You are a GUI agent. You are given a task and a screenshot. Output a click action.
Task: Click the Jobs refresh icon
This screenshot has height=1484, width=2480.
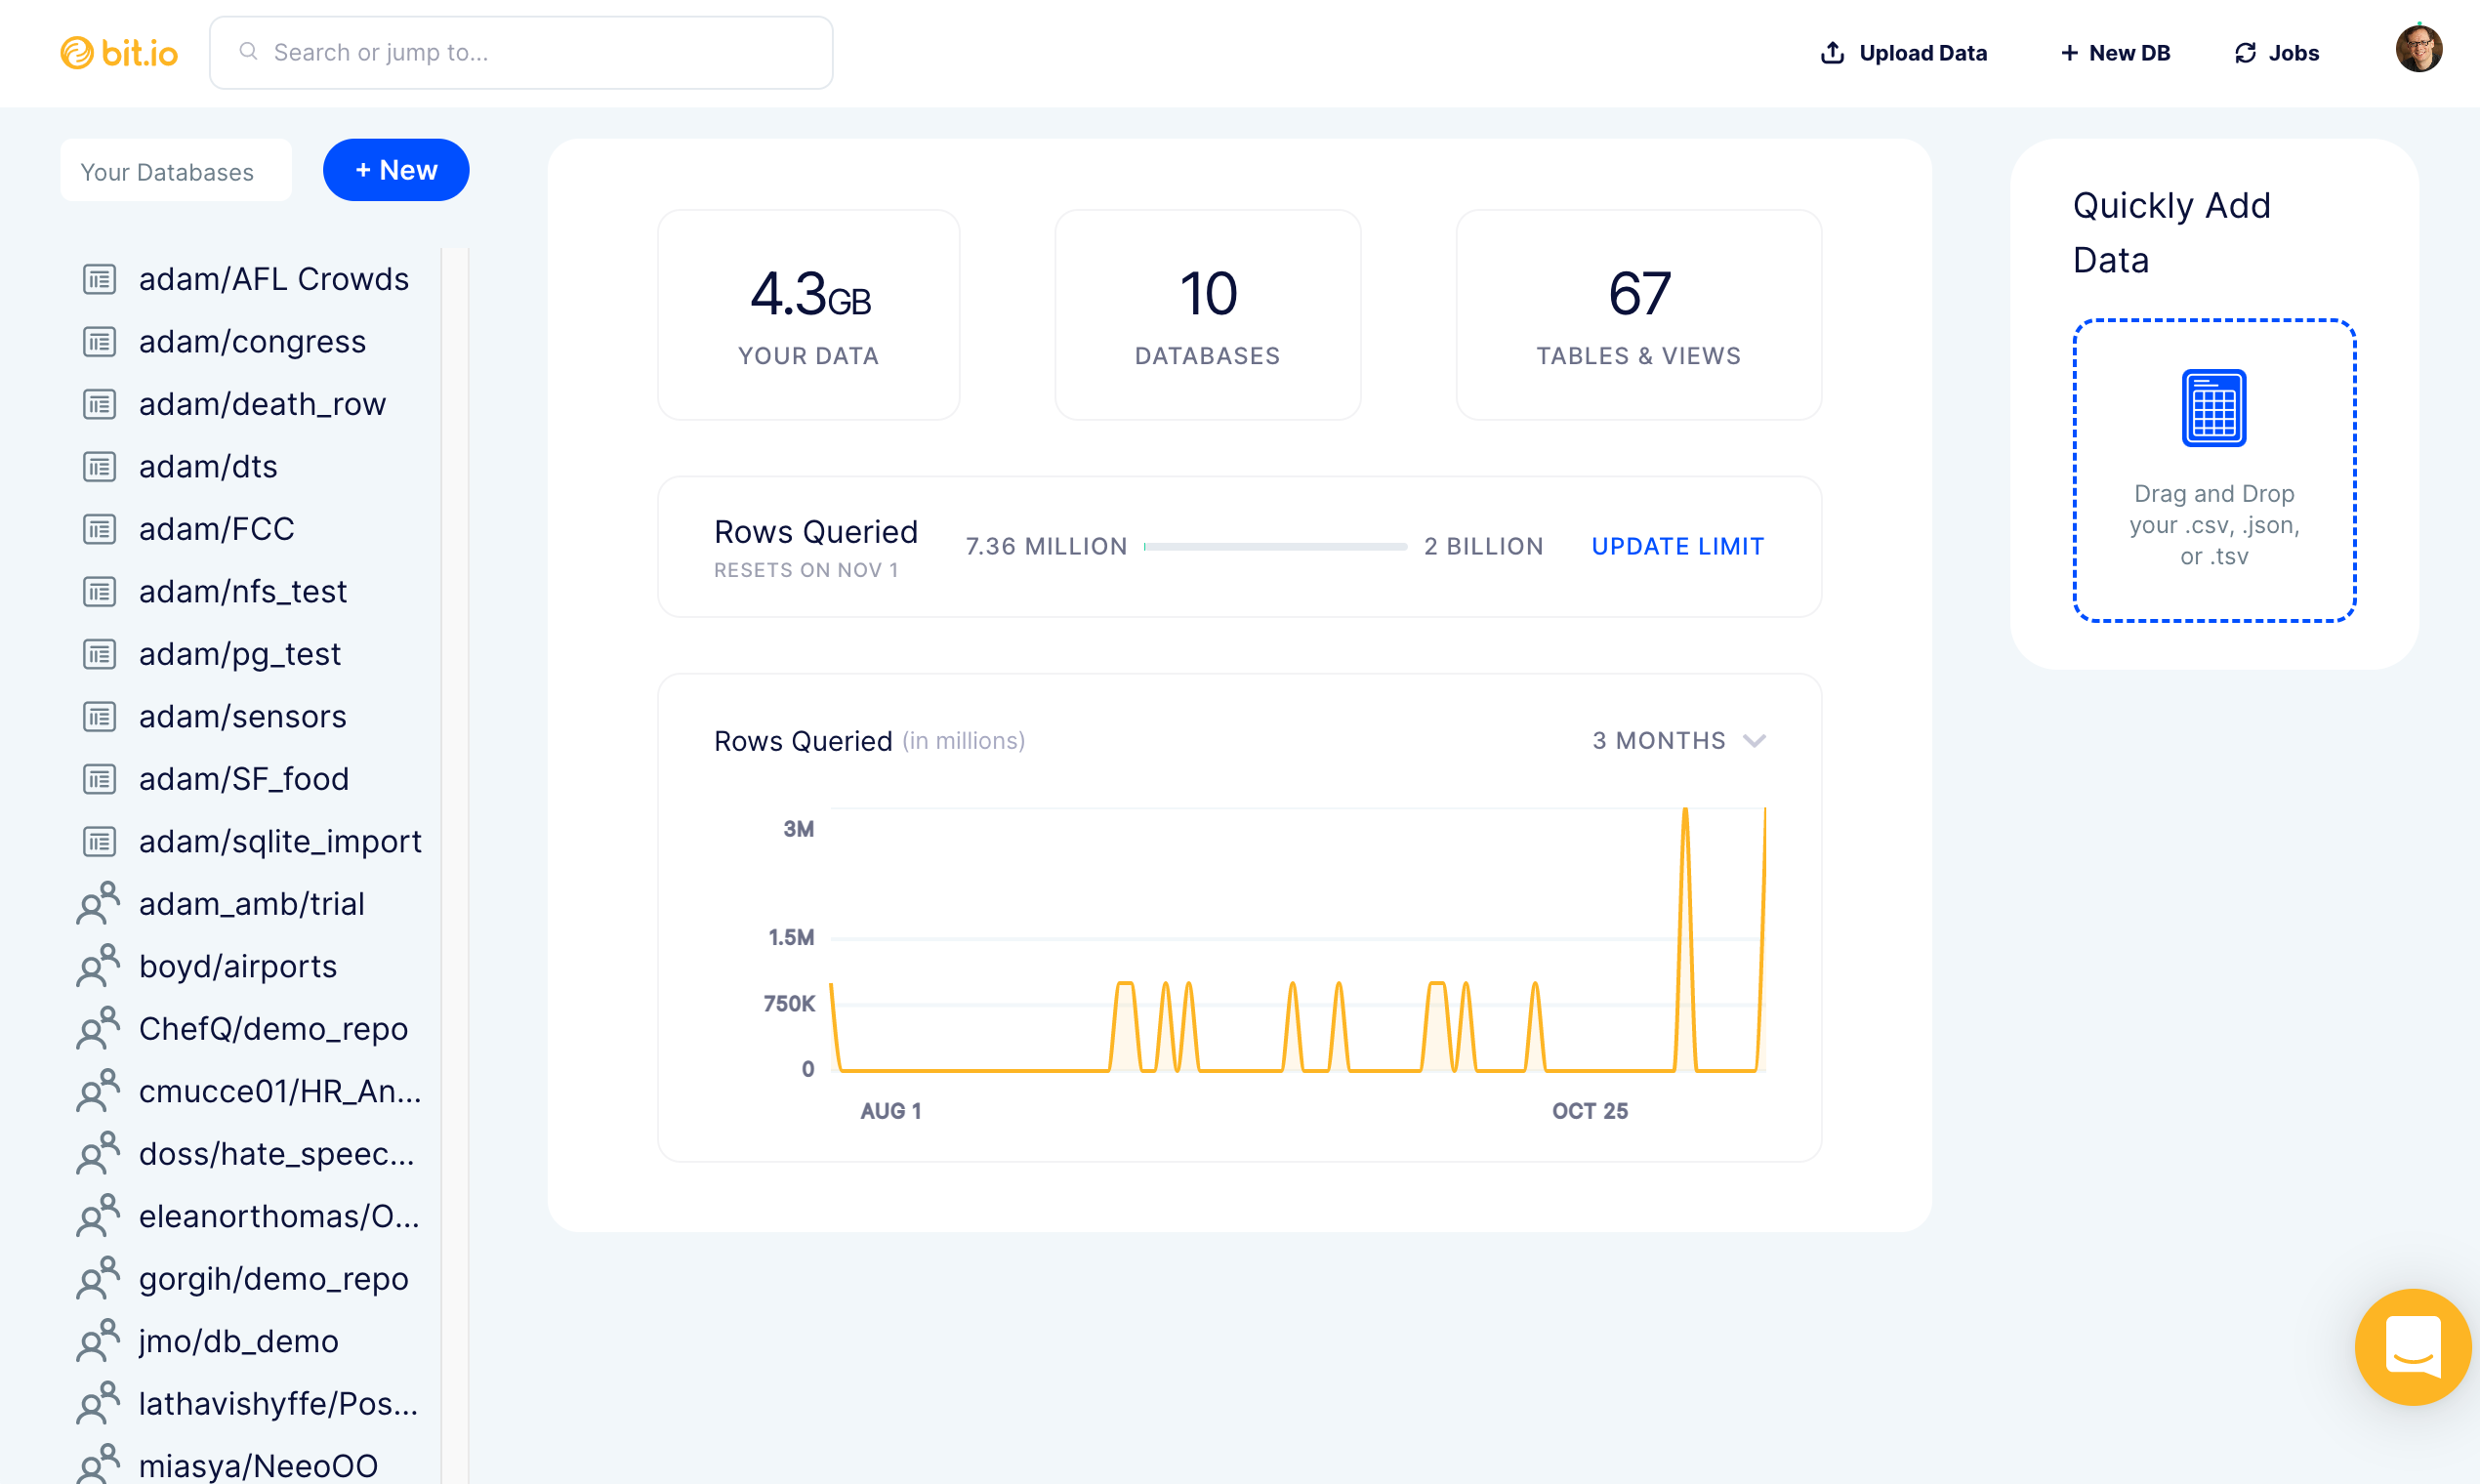2245,52
